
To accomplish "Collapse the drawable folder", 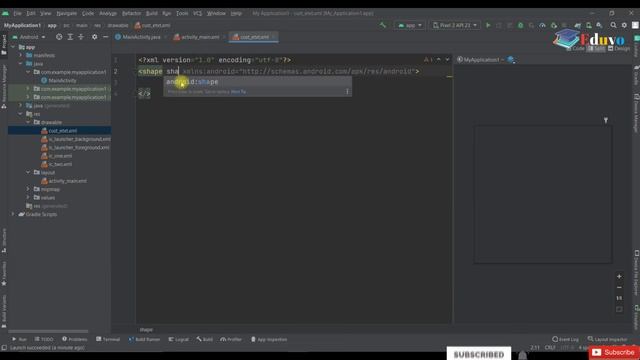I will [28, 122].
